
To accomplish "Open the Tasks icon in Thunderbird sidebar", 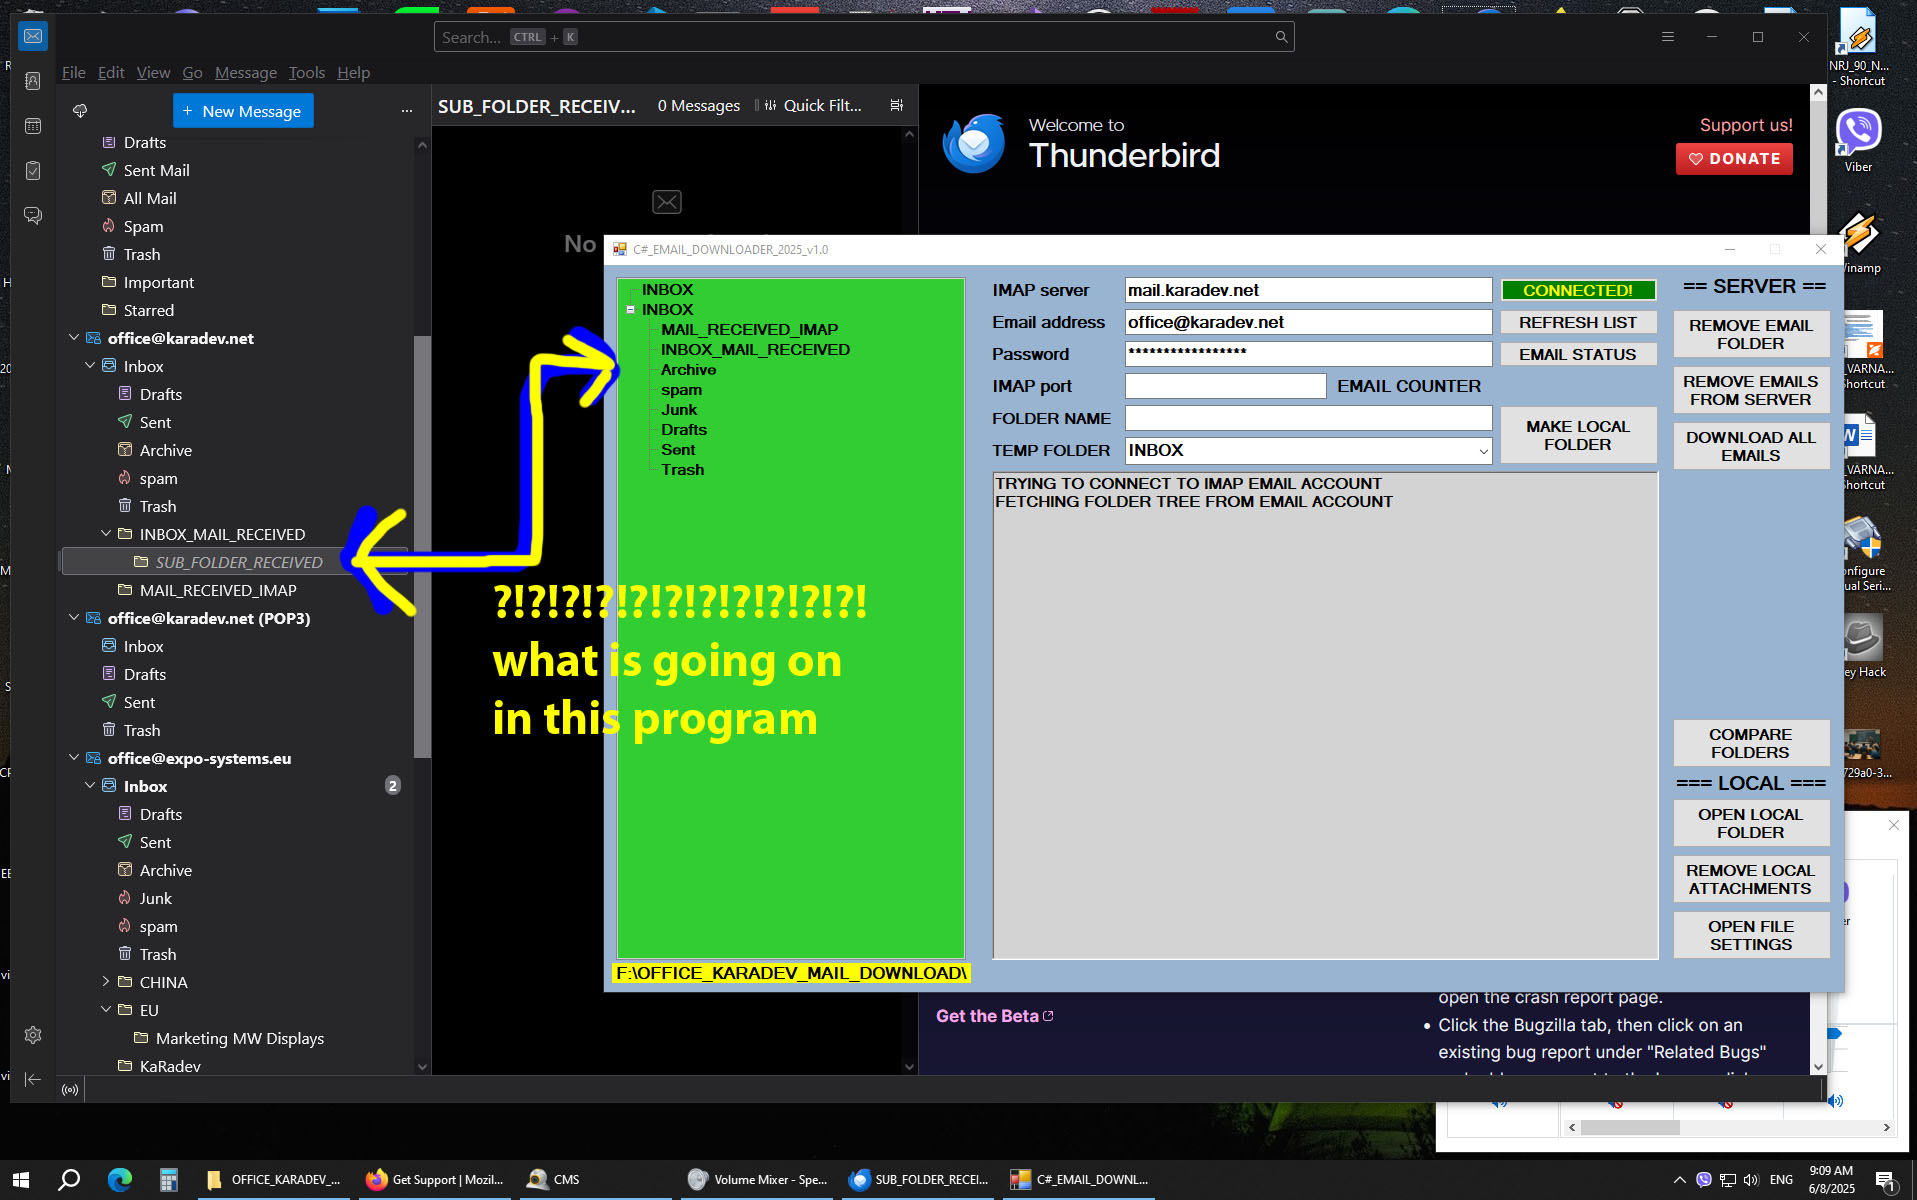I will click(33, 171).
